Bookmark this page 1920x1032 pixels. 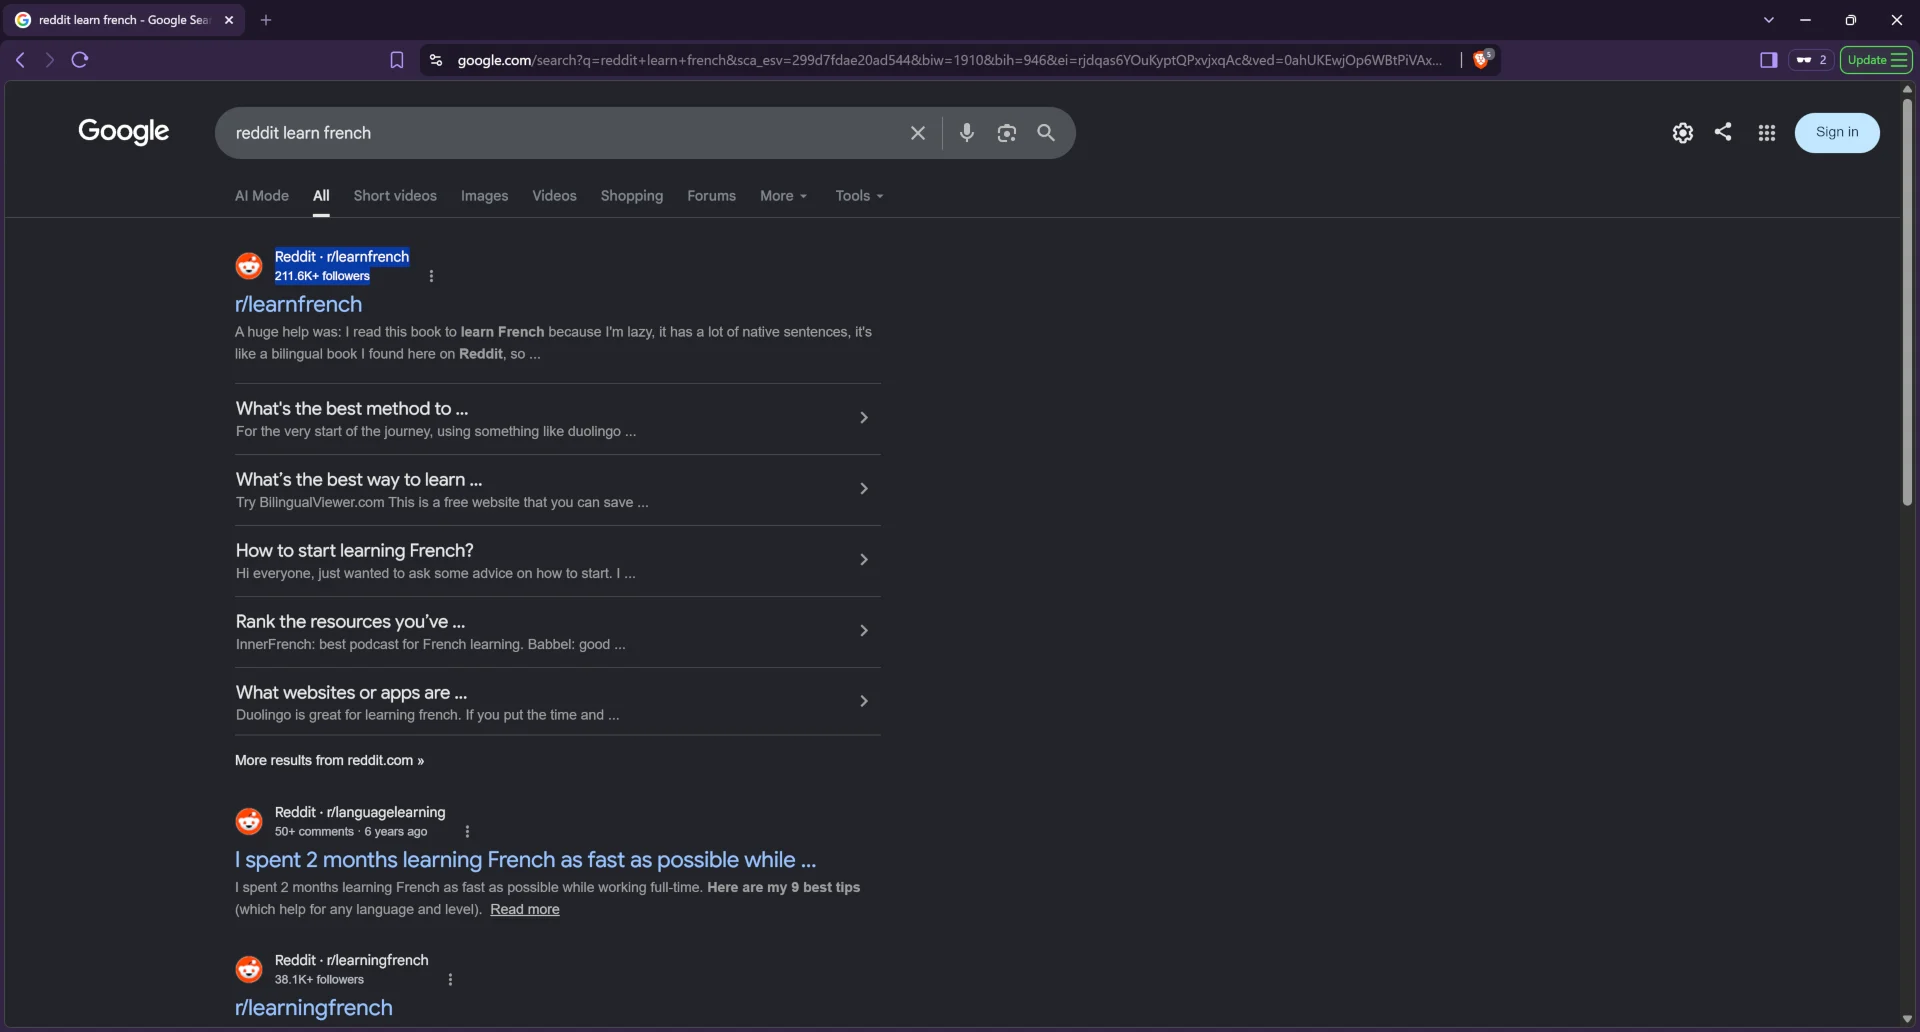(397, 60)
